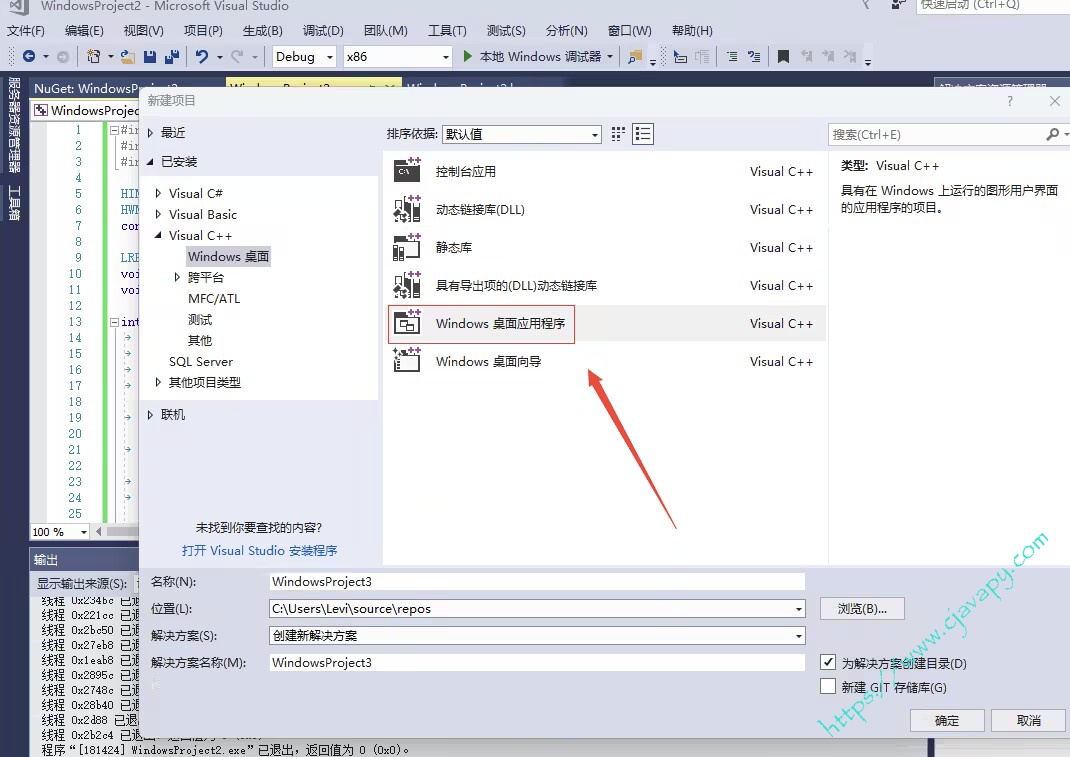Switch templates to small icons view
The width and height of the screenshot is (1070, 757).
618,134
